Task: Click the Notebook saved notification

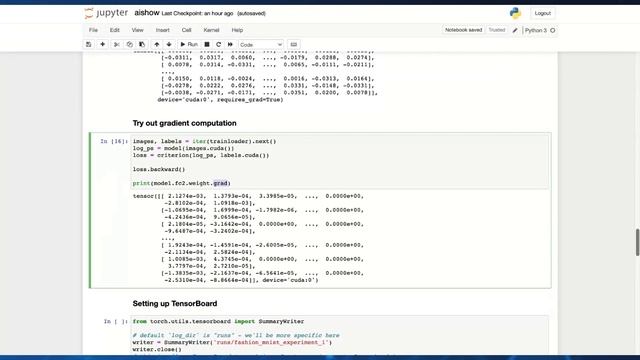Action: (x=463, y=30)
